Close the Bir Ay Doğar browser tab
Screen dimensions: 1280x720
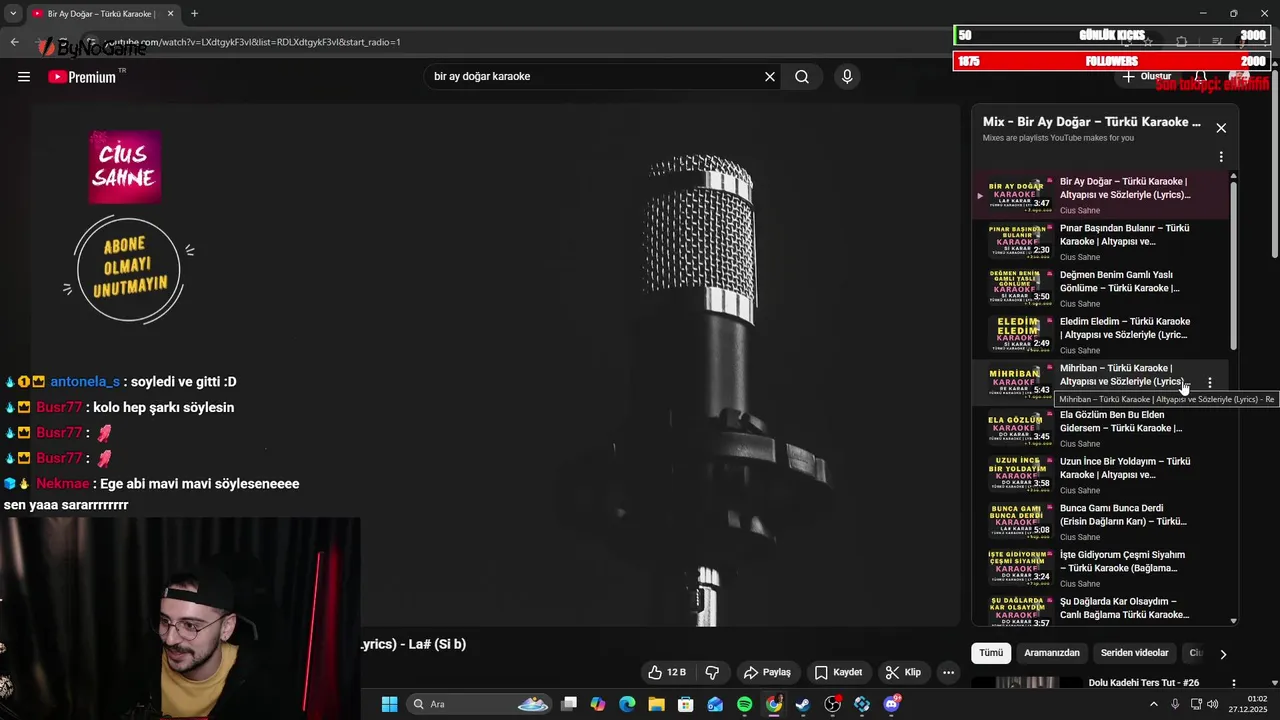tap(170, 14)
